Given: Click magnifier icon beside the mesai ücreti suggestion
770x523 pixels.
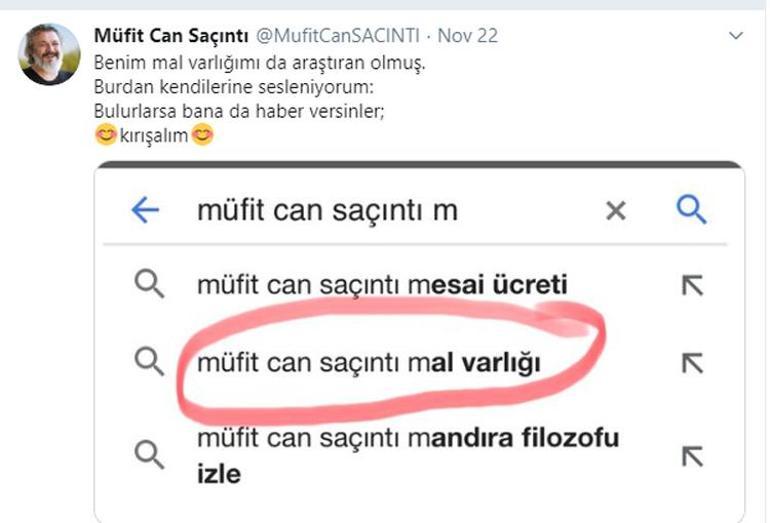Looking at the screenshot, I should 149,285.
